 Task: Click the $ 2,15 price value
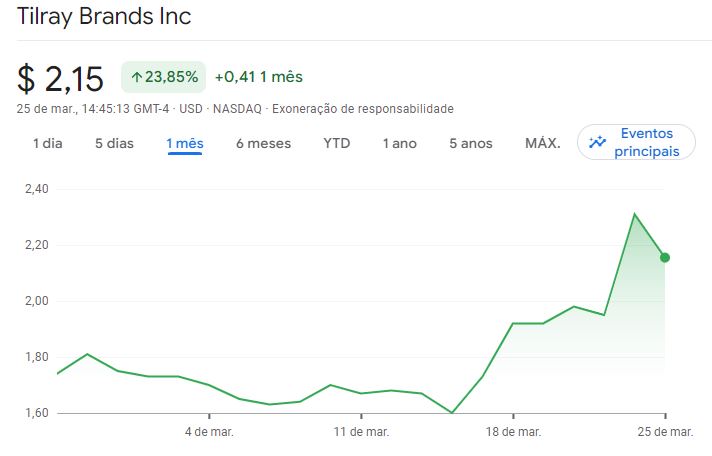(60, 78)
